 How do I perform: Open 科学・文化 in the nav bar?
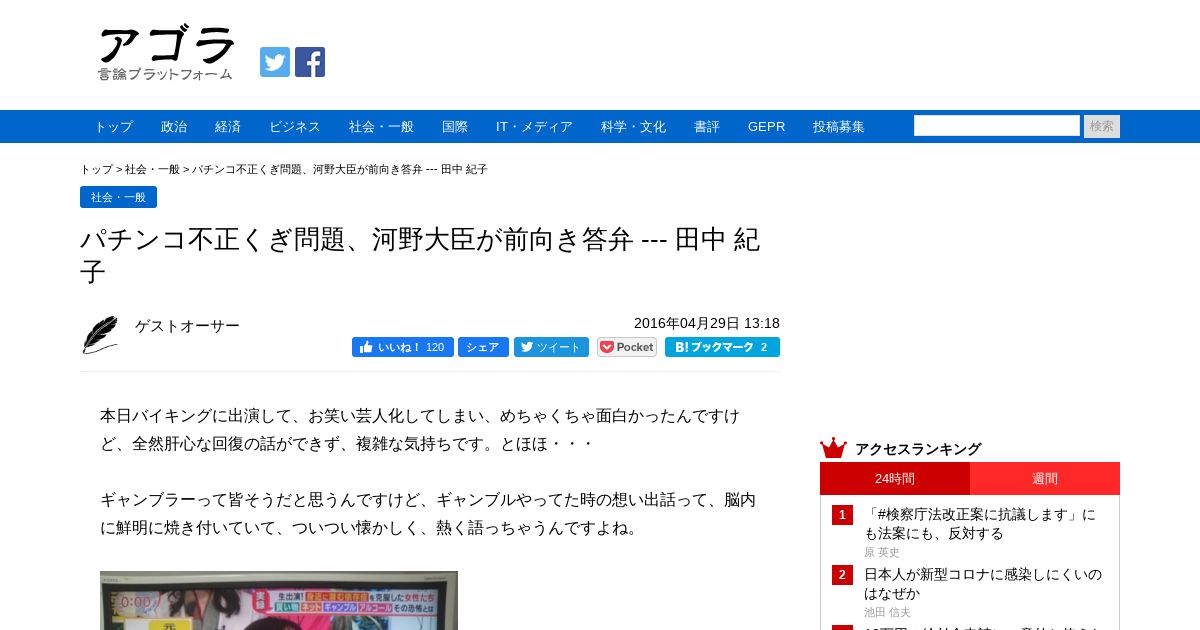pyautogui.click(x=633, y=127)
